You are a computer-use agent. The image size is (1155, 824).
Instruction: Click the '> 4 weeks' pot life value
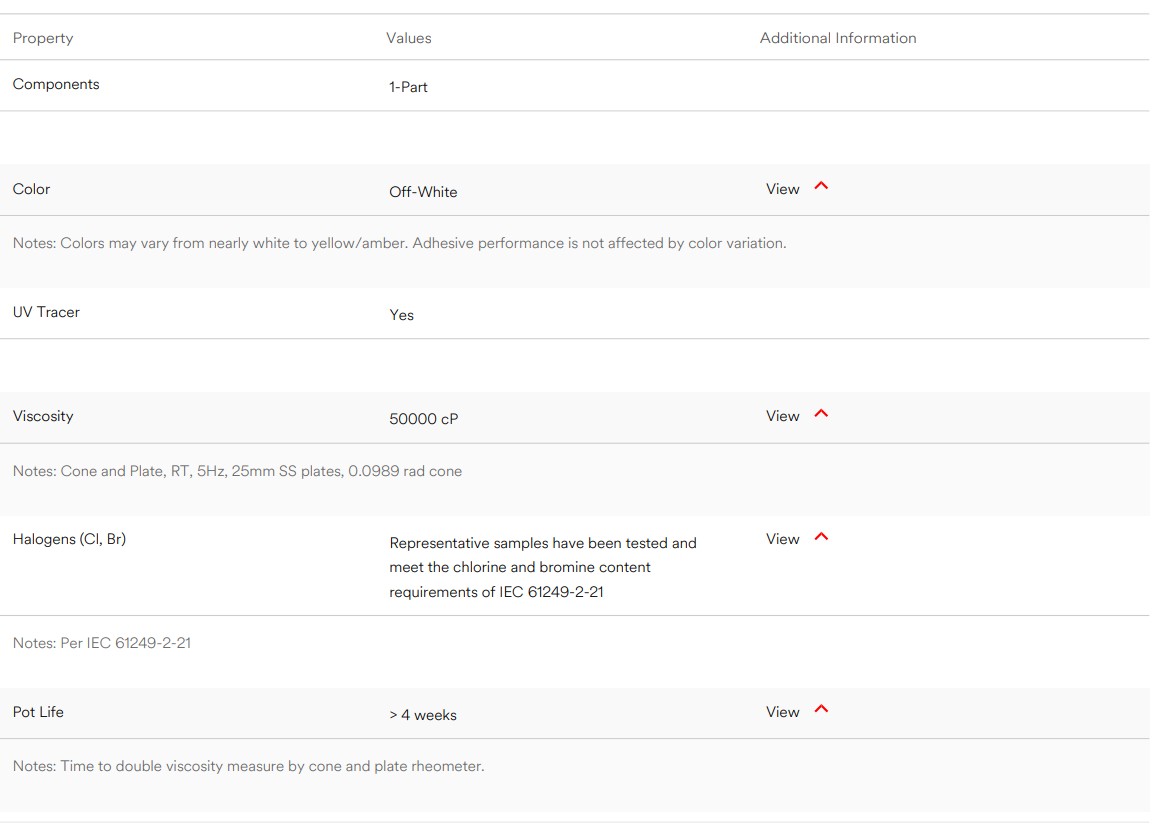click(423, 715)
